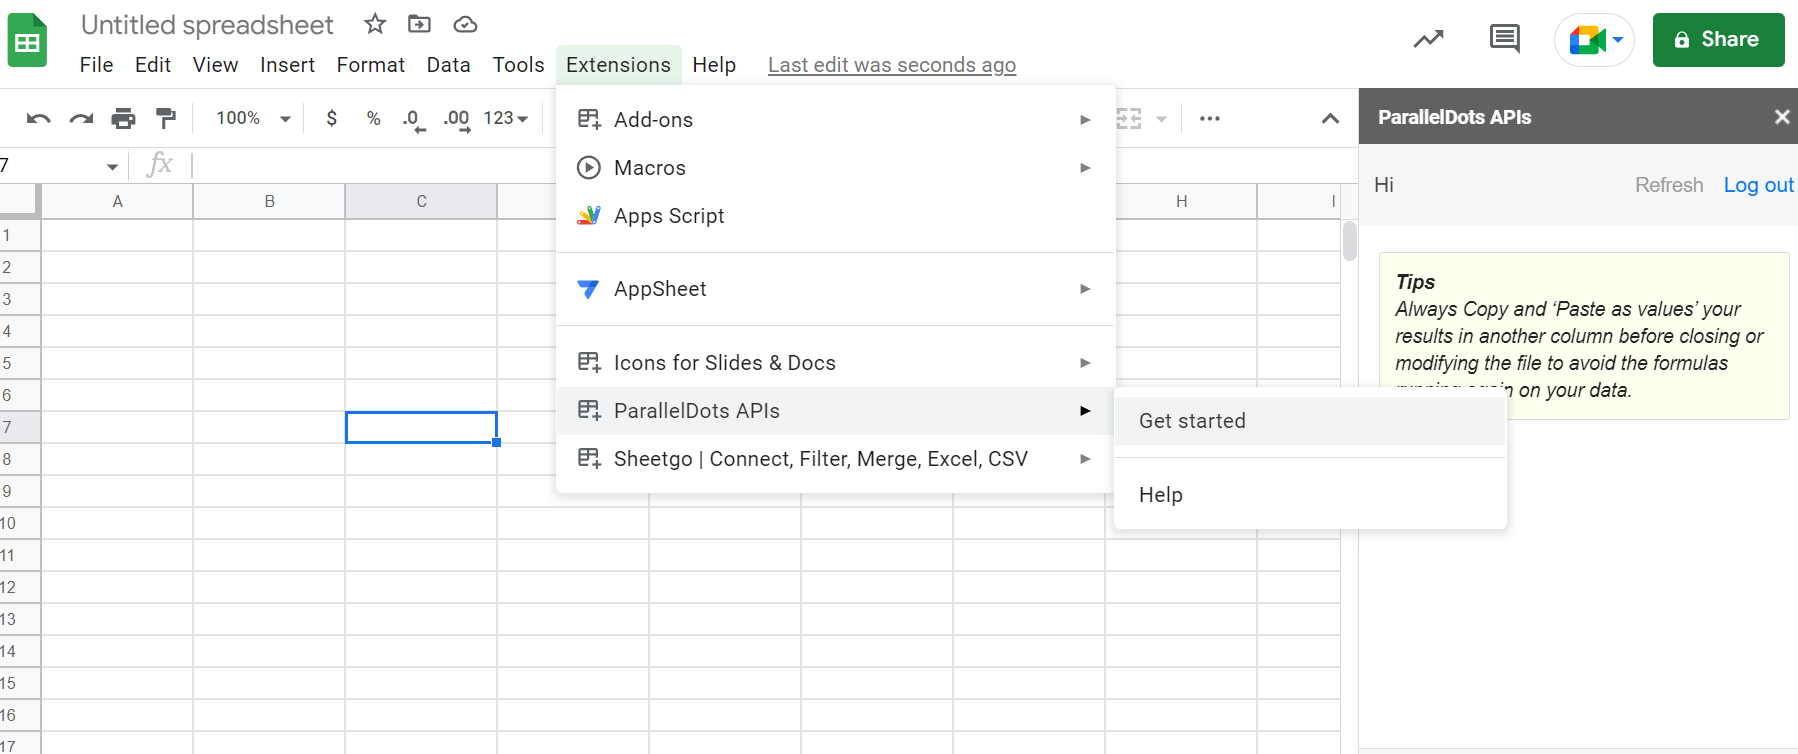Select column B header
This screenshot has height=754, width=1798.
point(269,201)
